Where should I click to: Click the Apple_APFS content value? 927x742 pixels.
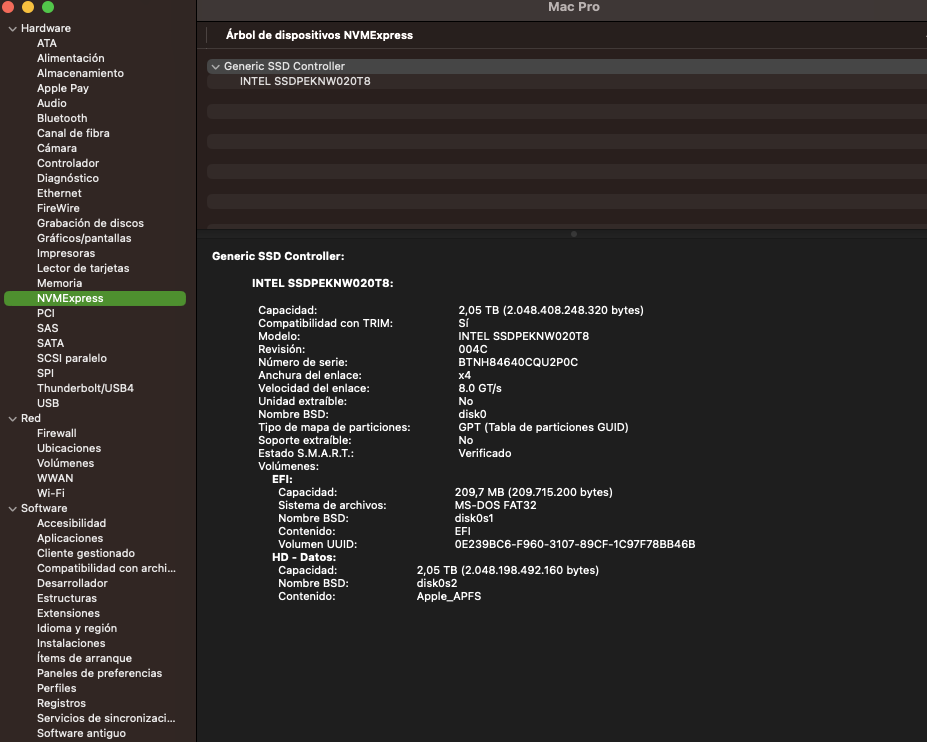click(x=449, y=597)
